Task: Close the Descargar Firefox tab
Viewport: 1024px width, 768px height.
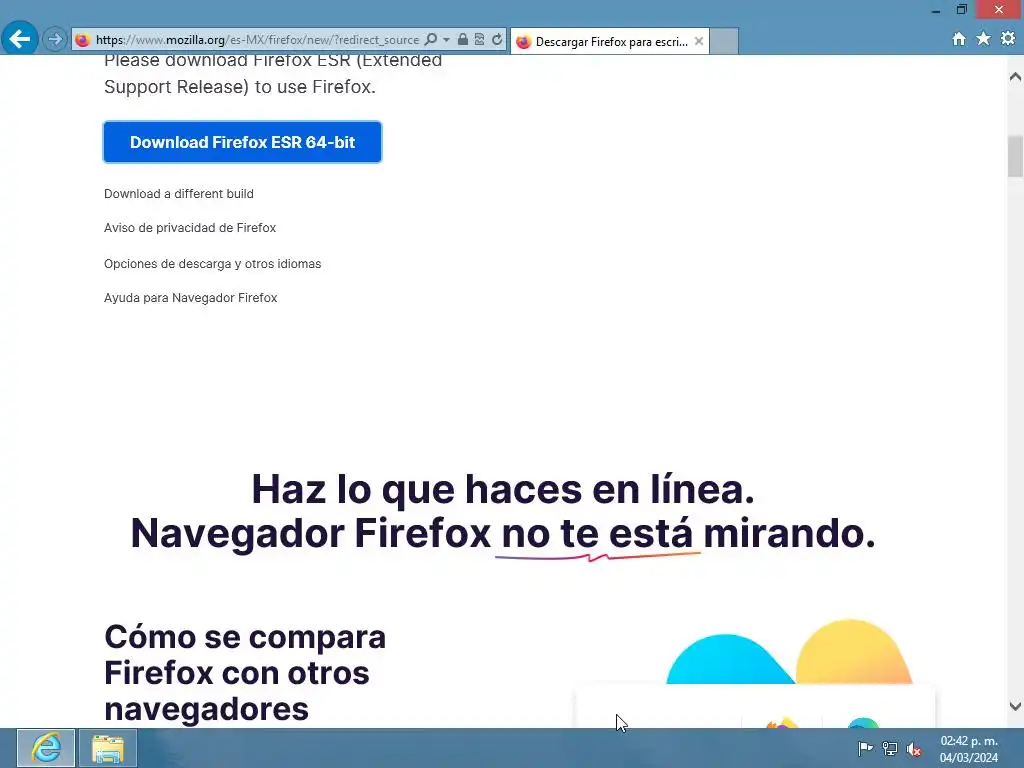Action: pos(699,41)
